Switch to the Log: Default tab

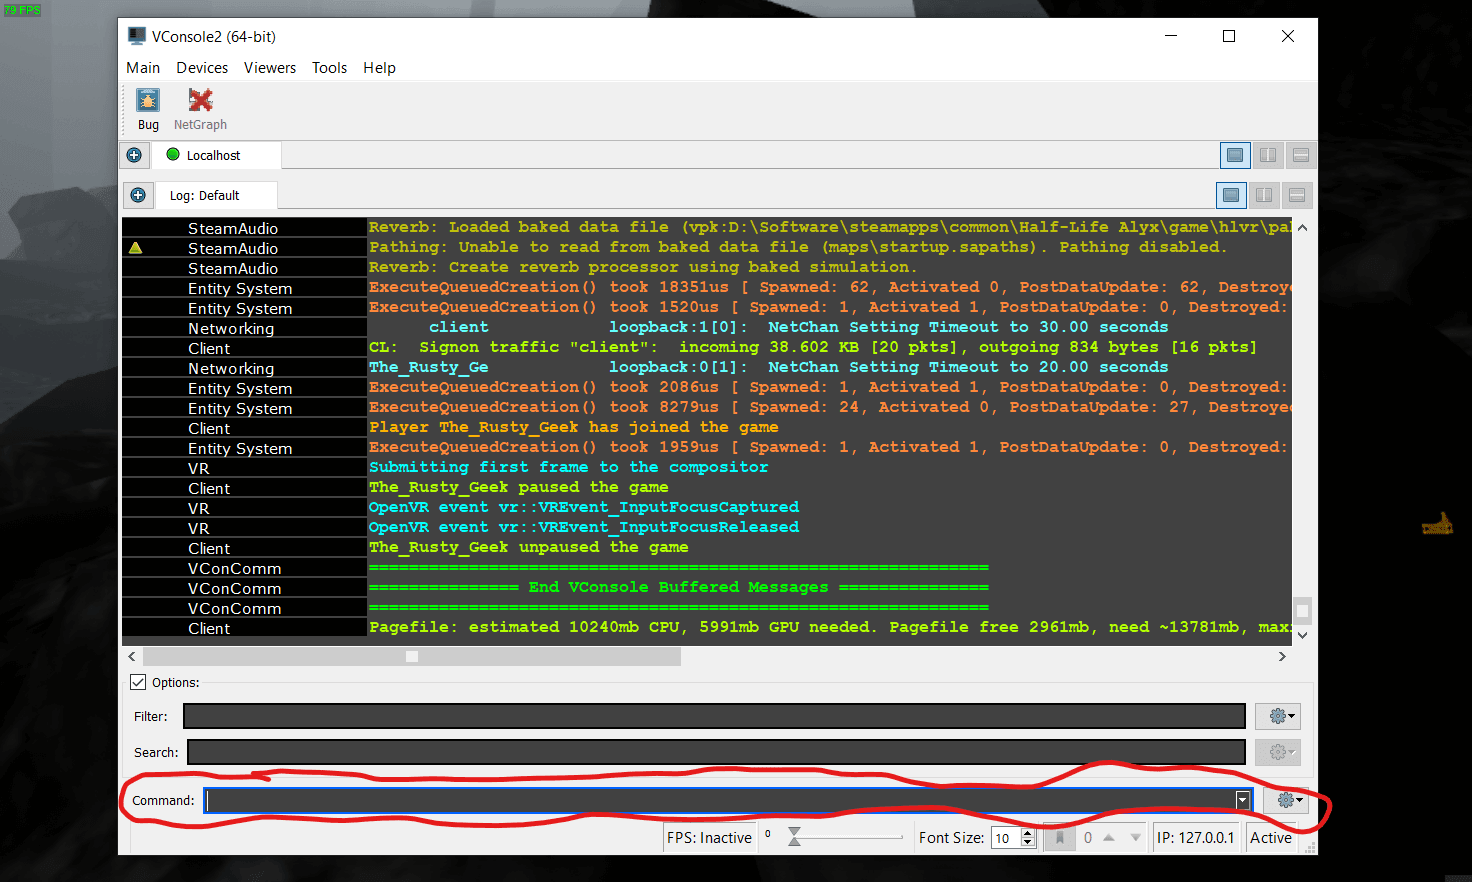(205, 196)
